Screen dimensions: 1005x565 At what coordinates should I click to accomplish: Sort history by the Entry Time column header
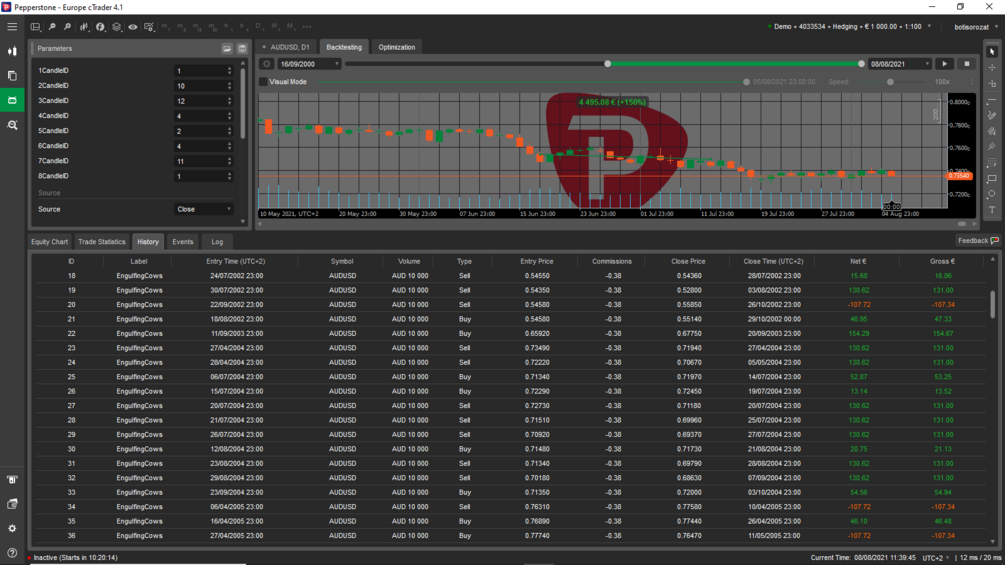(236, 261)
